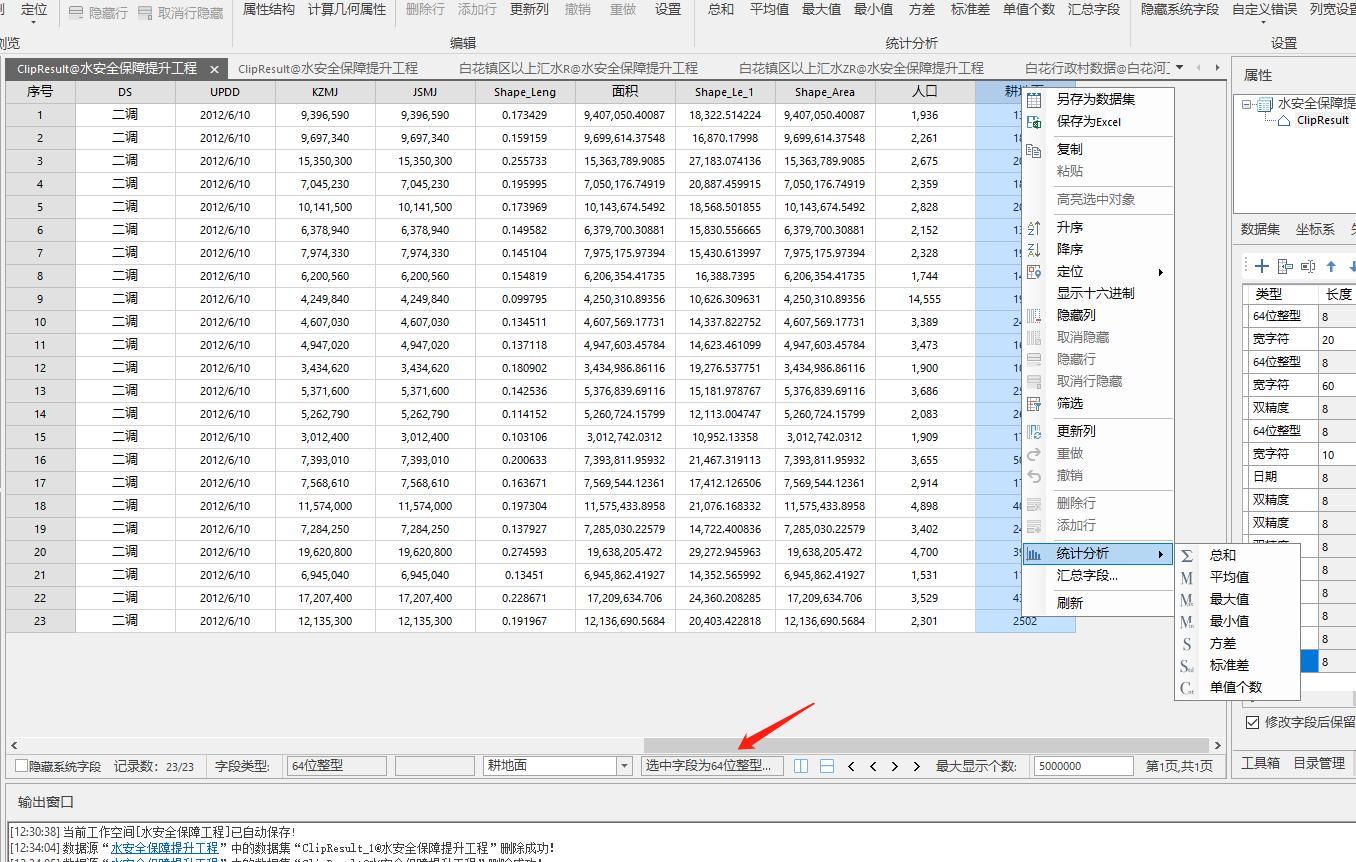Viewport: 1356px width, 862px height.
Task: Click the rename field icon
Action: point(1308,266)
